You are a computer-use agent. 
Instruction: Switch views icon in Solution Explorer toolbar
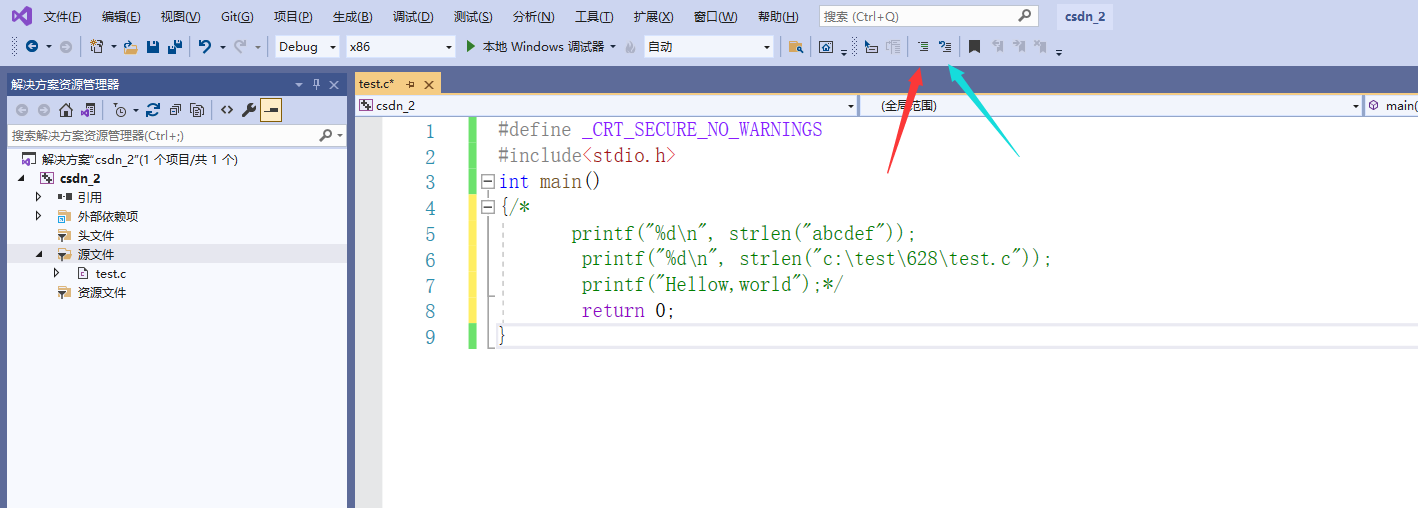(x=88, y=110)
